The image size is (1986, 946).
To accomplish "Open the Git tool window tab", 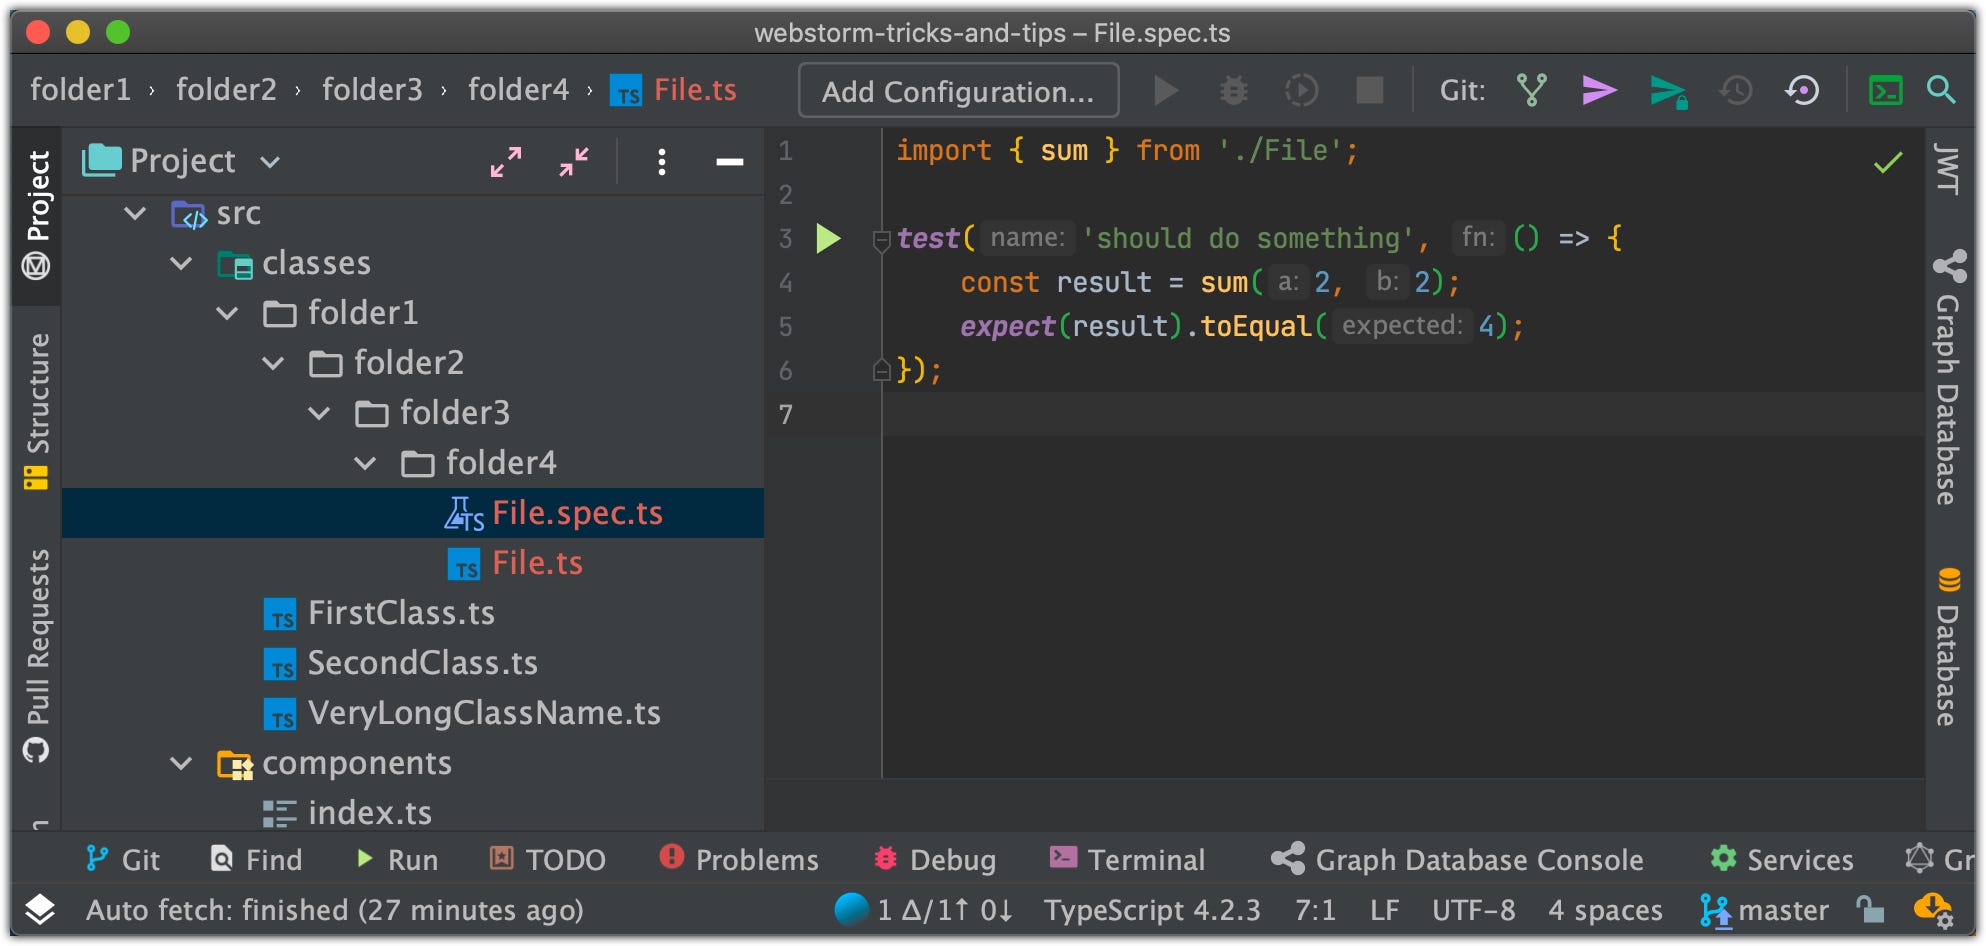I will click(x=123, y=860).
